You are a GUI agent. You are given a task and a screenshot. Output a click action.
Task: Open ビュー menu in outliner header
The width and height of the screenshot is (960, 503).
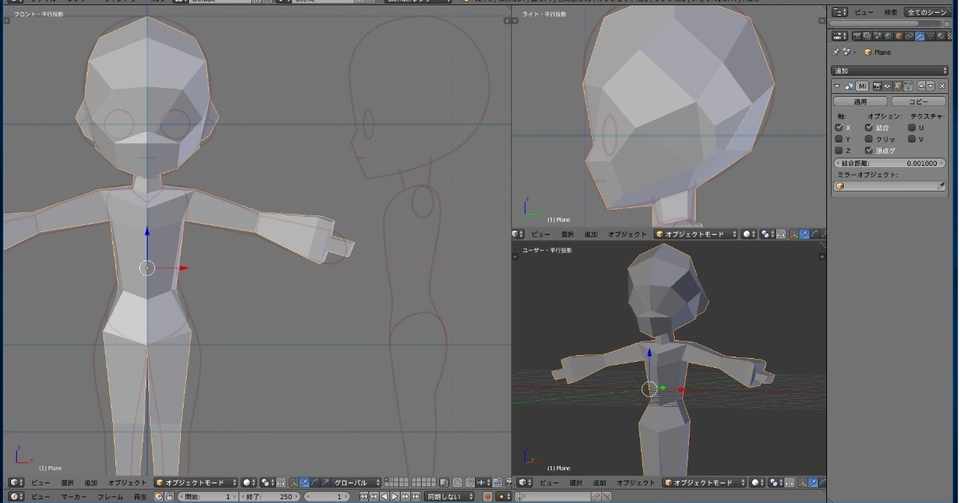[x=864, y=12]
